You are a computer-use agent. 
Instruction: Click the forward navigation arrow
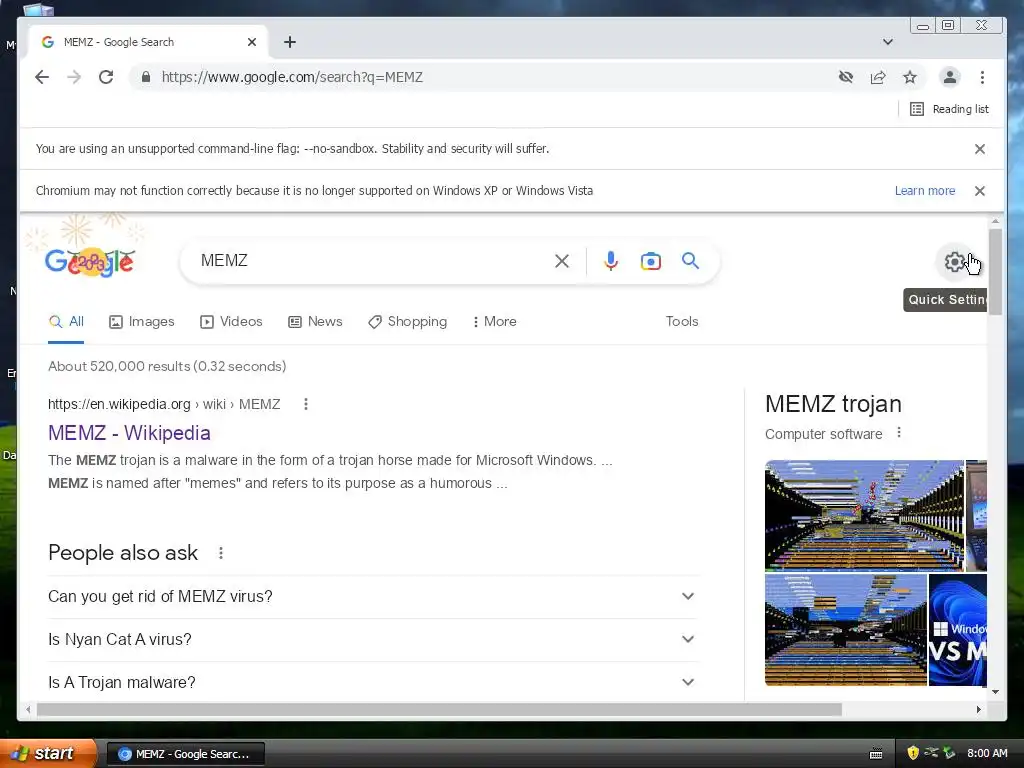pos(74,77)
